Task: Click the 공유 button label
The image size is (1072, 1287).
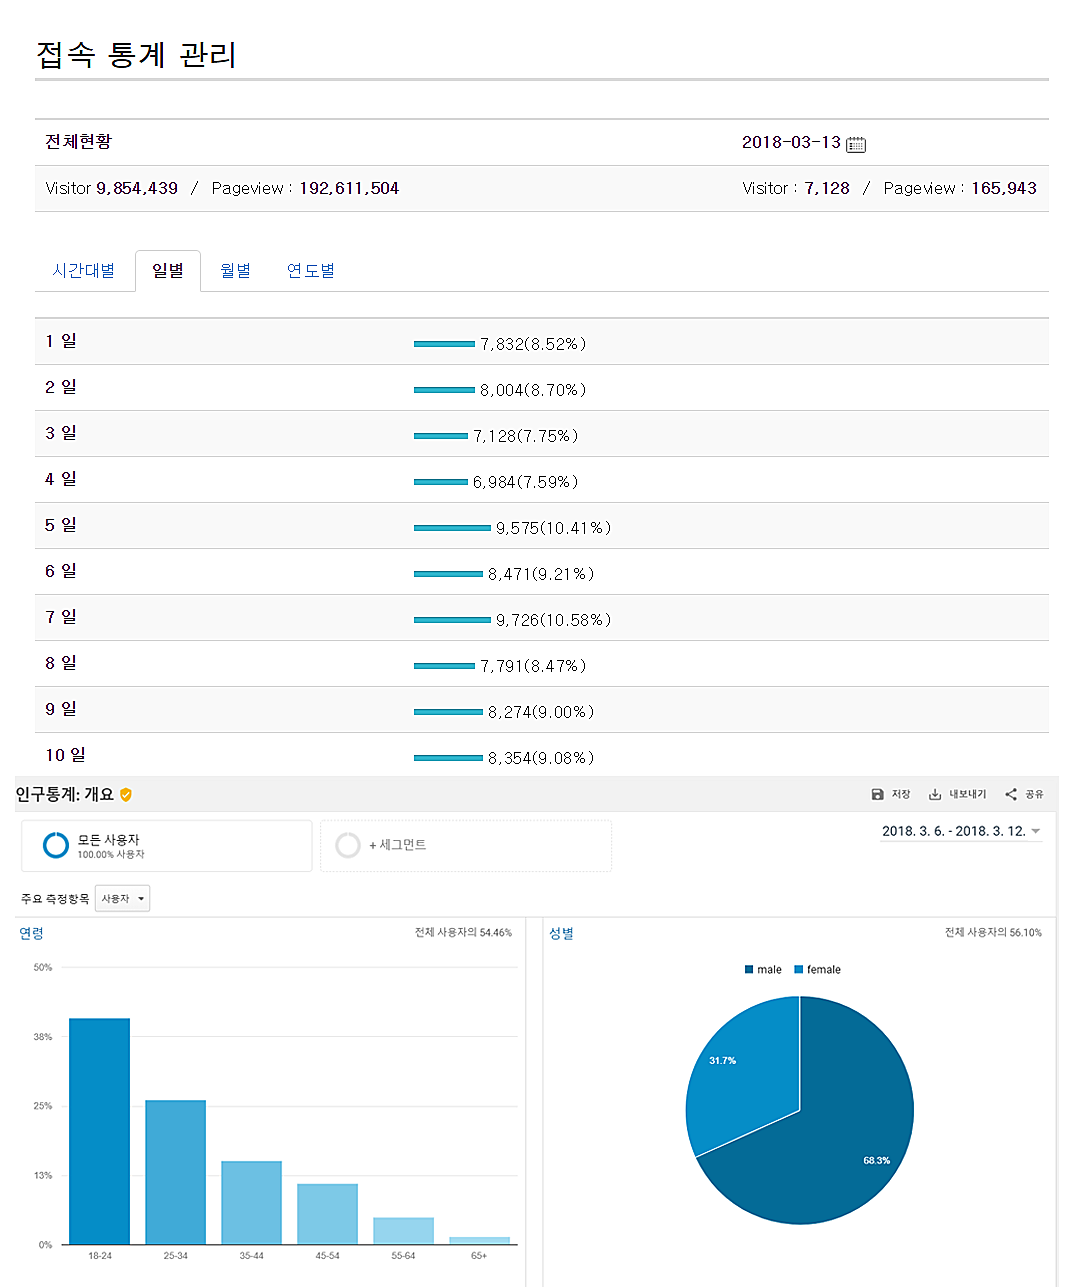Action: pyautogui.click(x=1034, y=794)
